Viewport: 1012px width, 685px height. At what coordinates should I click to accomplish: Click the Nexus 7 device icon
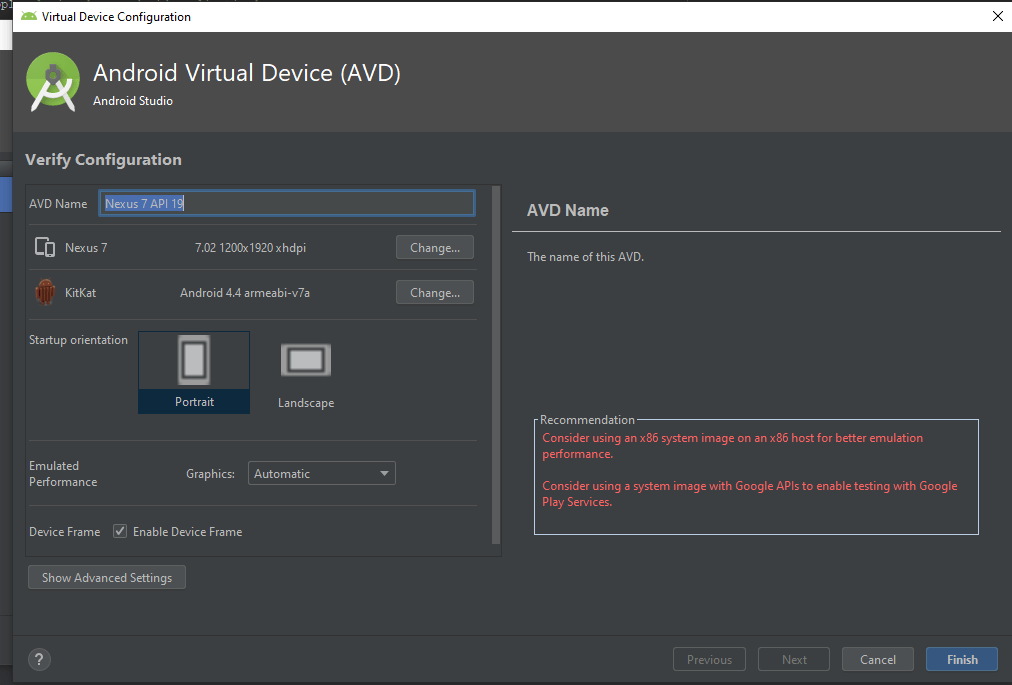coord(45,247)
